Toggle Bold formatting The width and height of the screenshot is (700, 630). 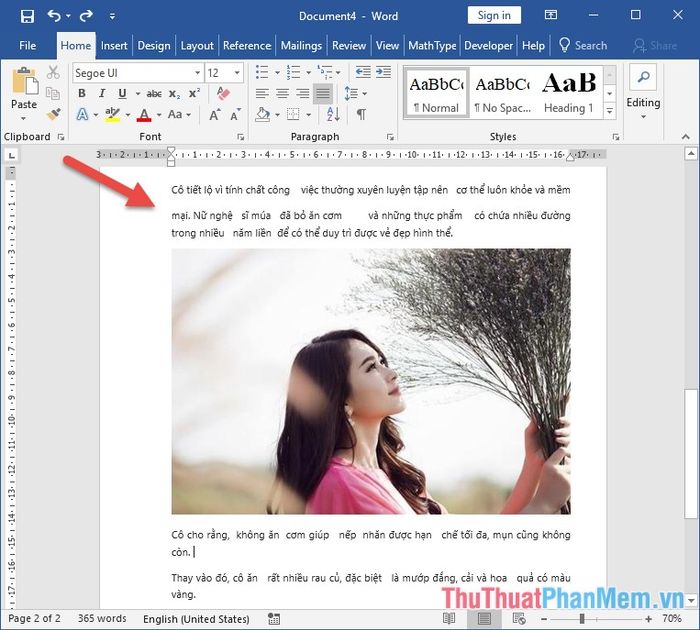[x=82, y=94]
